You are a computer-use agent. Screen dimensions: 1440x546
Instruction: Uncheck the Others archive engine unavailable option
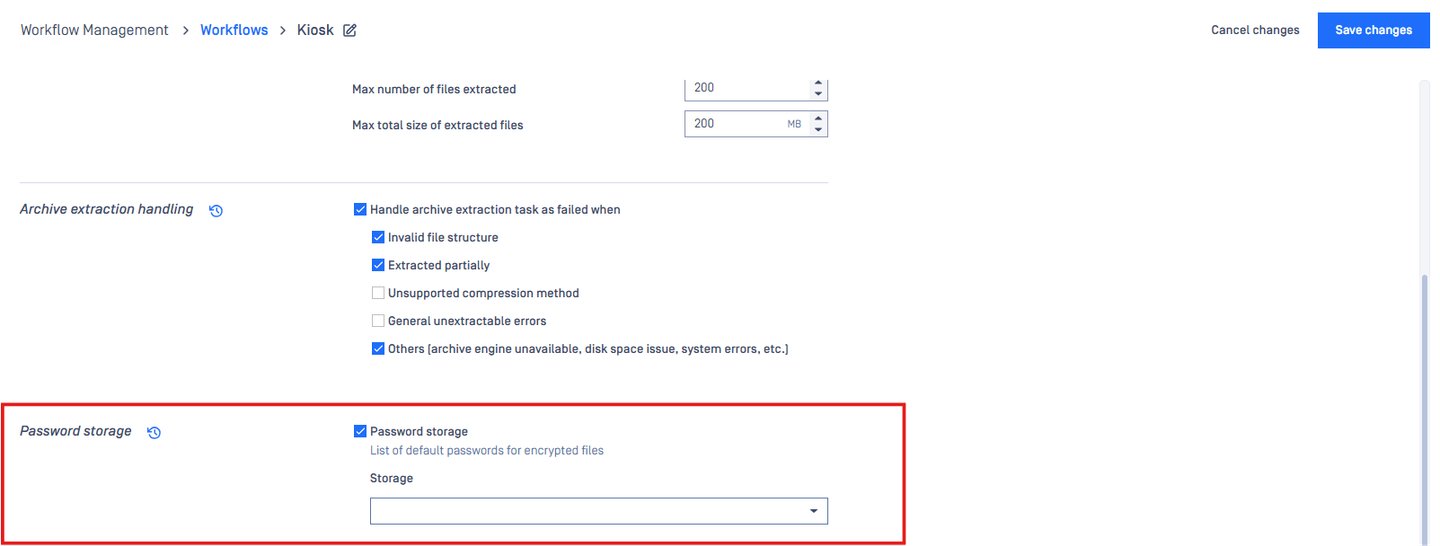coord(378,350)
